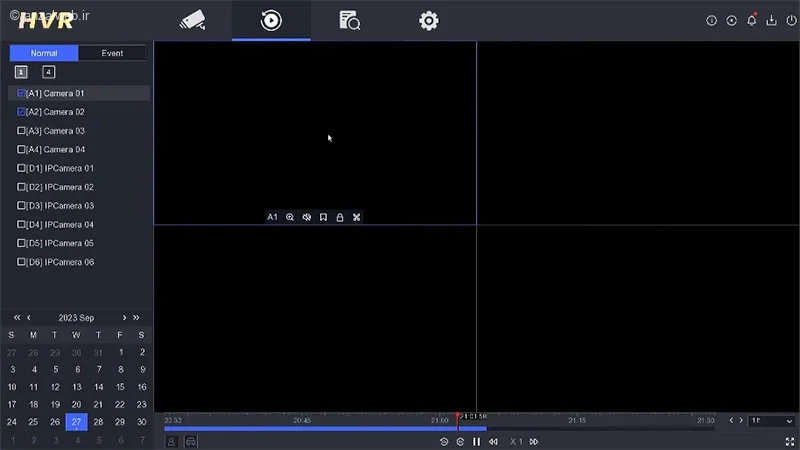Select the bottom-left playback window
The image size is (800, 450).
pyautogui.click(x=315, y=318)
